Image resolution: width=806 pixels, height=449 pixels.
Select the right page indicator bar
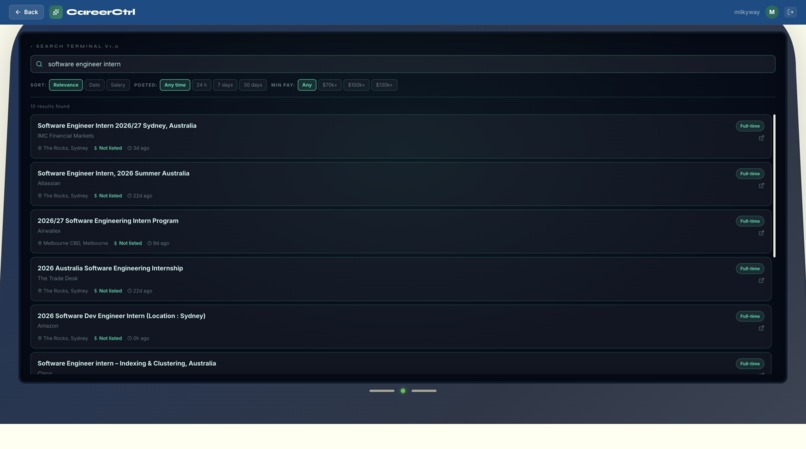[x=424, y=391]
